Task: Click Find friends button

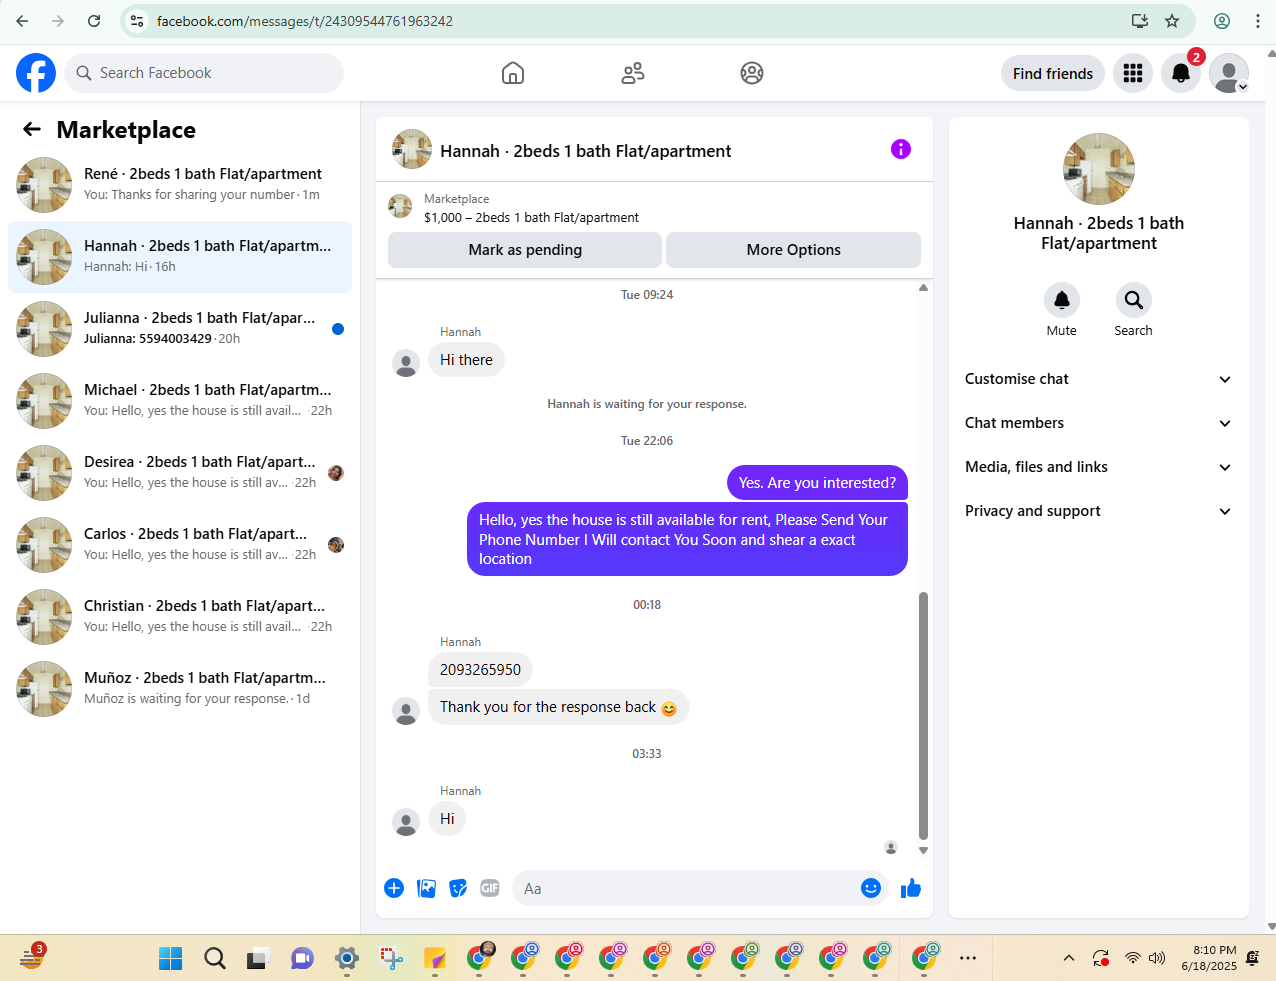Action: (x=1053, y=73)
